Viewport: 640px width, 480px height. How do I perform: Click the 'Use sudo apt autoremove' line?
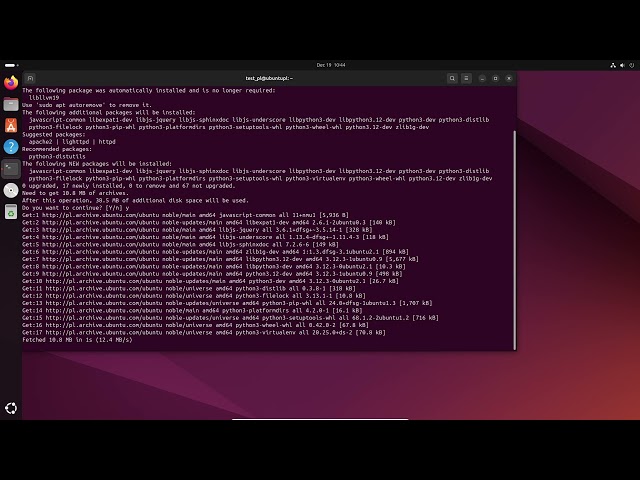coord(87,105)
